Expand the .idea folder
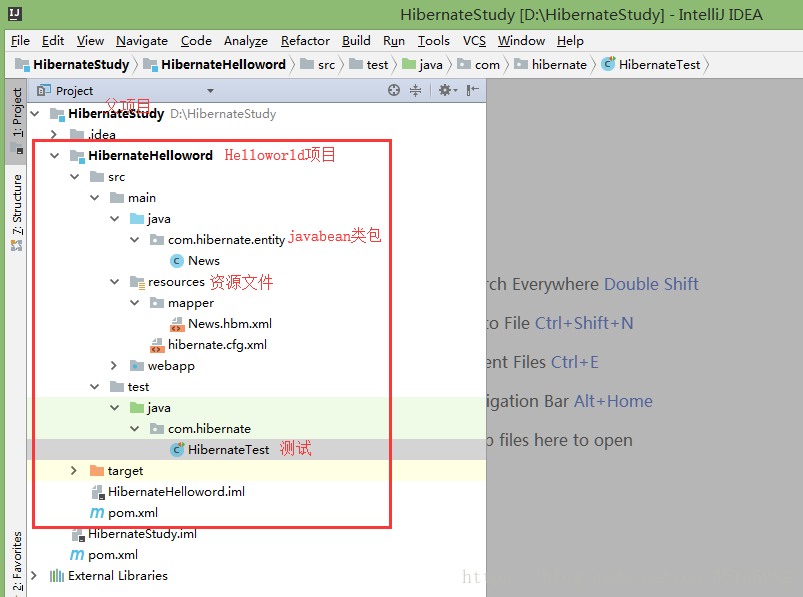Viewport: 803px width, 597px height. click(54, 134)
